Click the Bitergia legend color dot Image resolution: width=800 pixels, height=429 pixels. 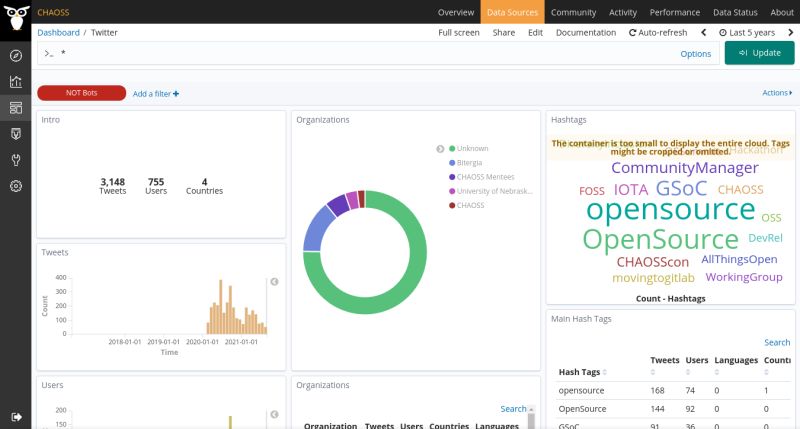pos(452,163)
